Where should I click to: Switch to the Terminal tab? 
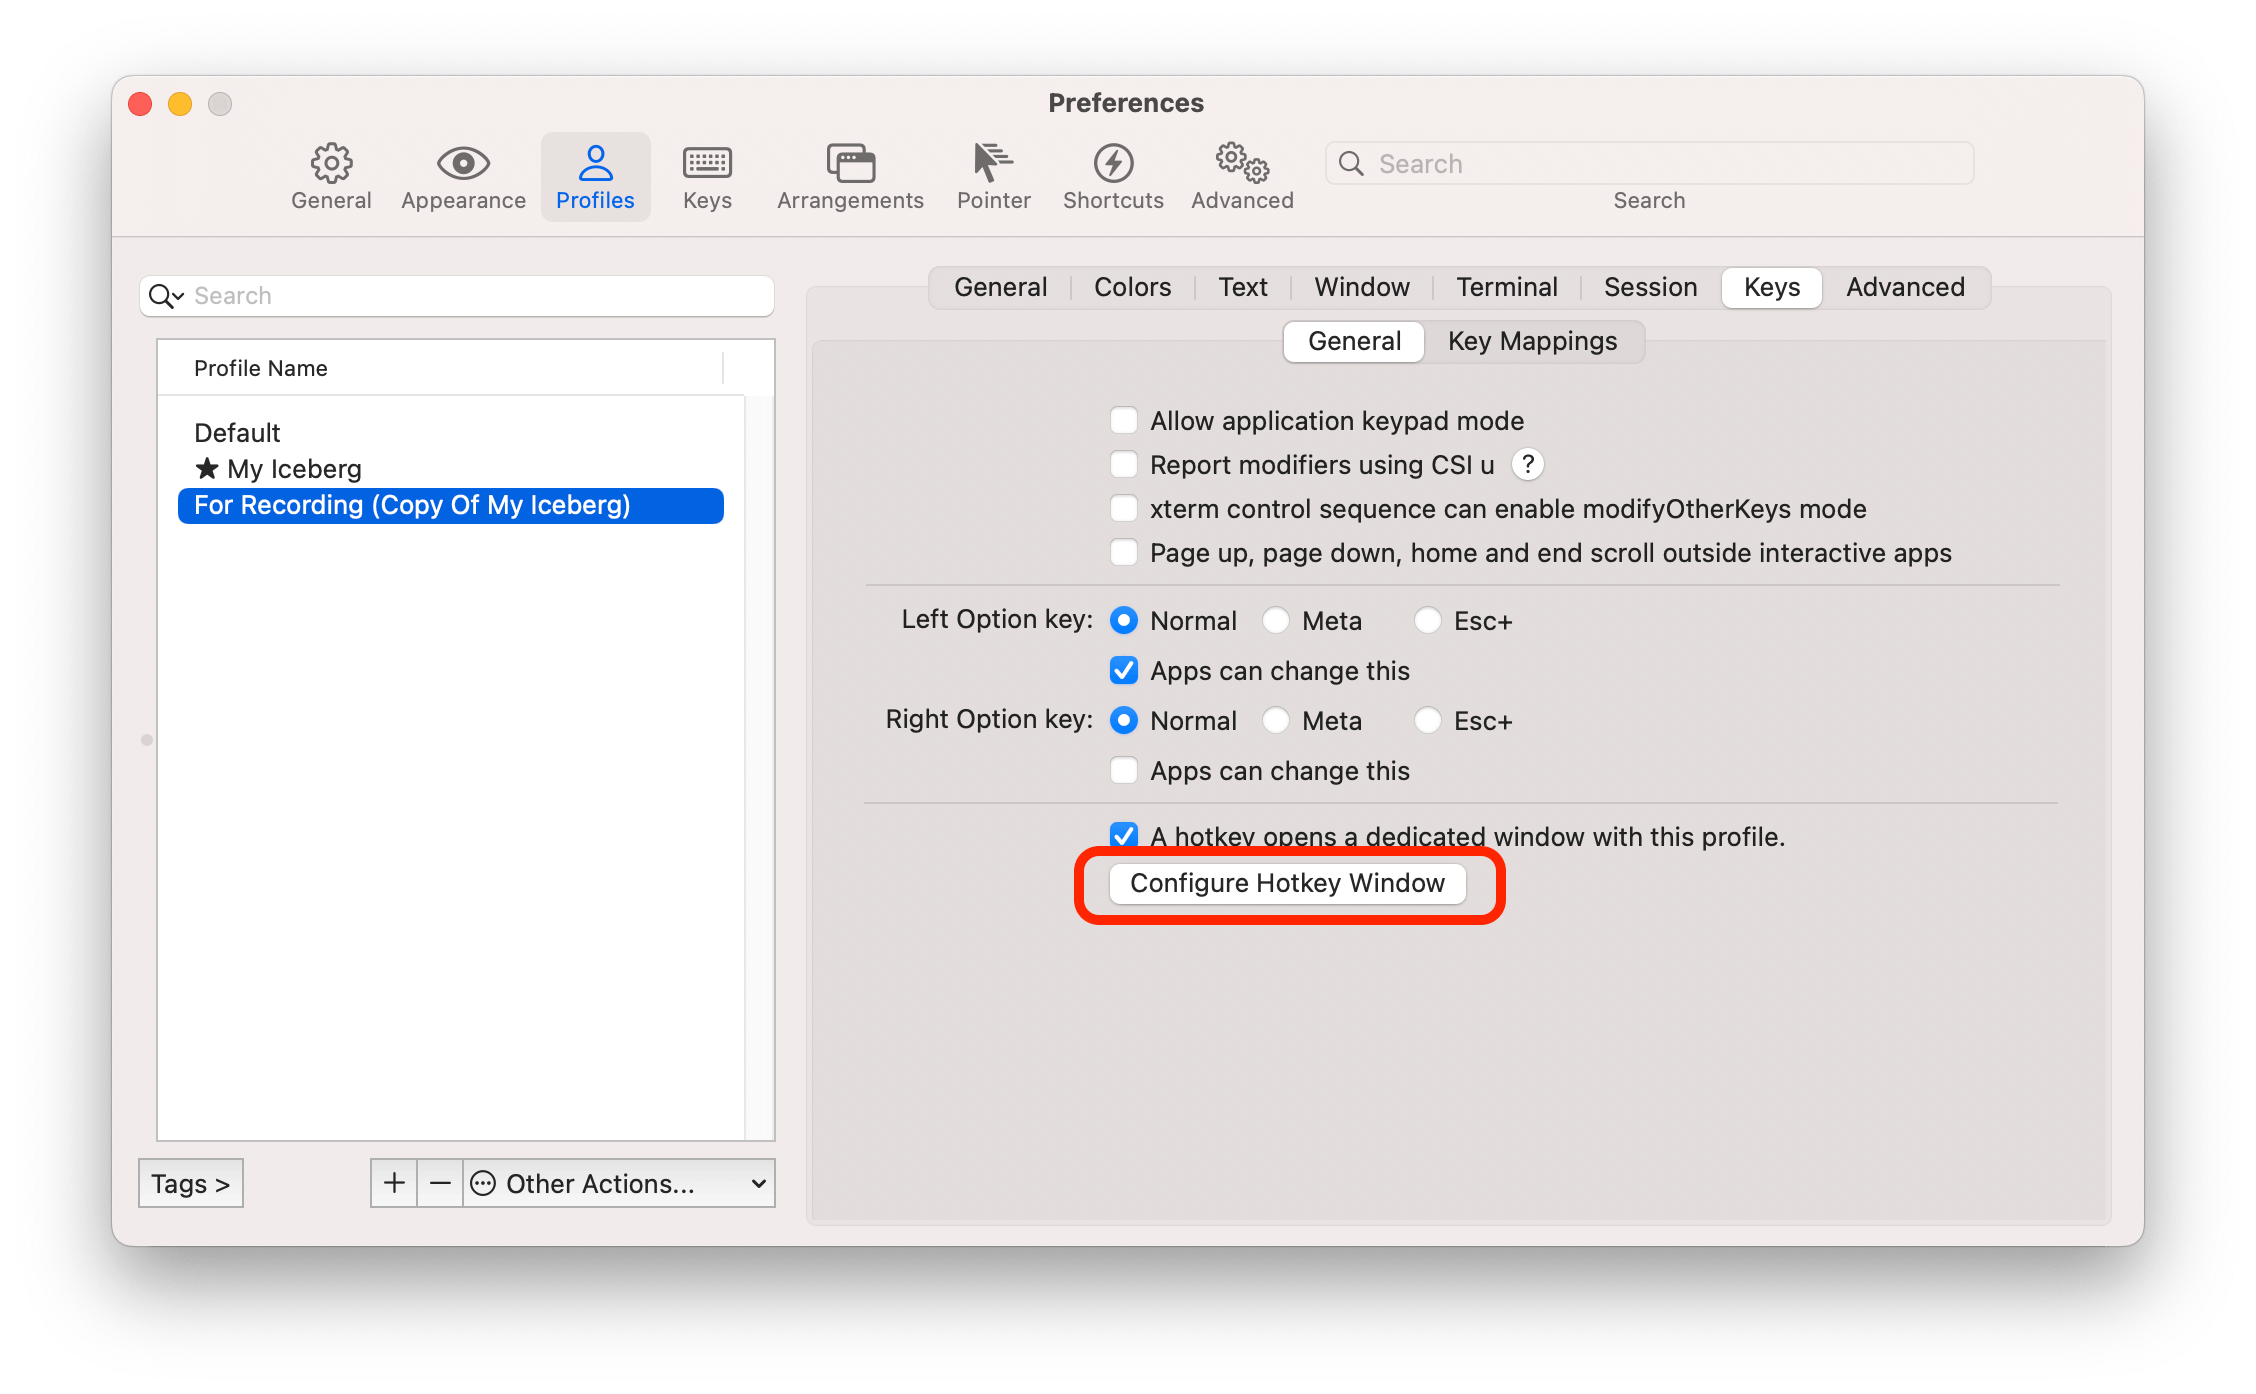(1506, 287)
